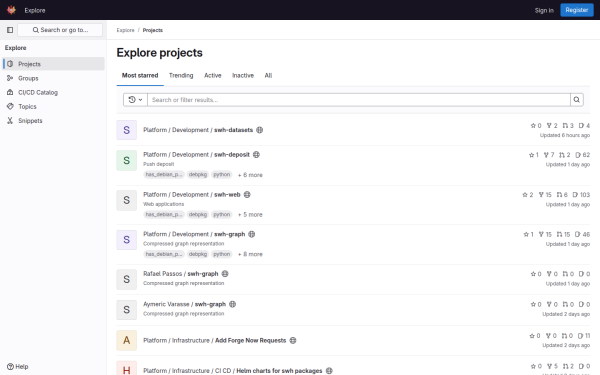Click the public globe icon beside swh-web
This screenshot has width=600, height=375.
(247, 195)
